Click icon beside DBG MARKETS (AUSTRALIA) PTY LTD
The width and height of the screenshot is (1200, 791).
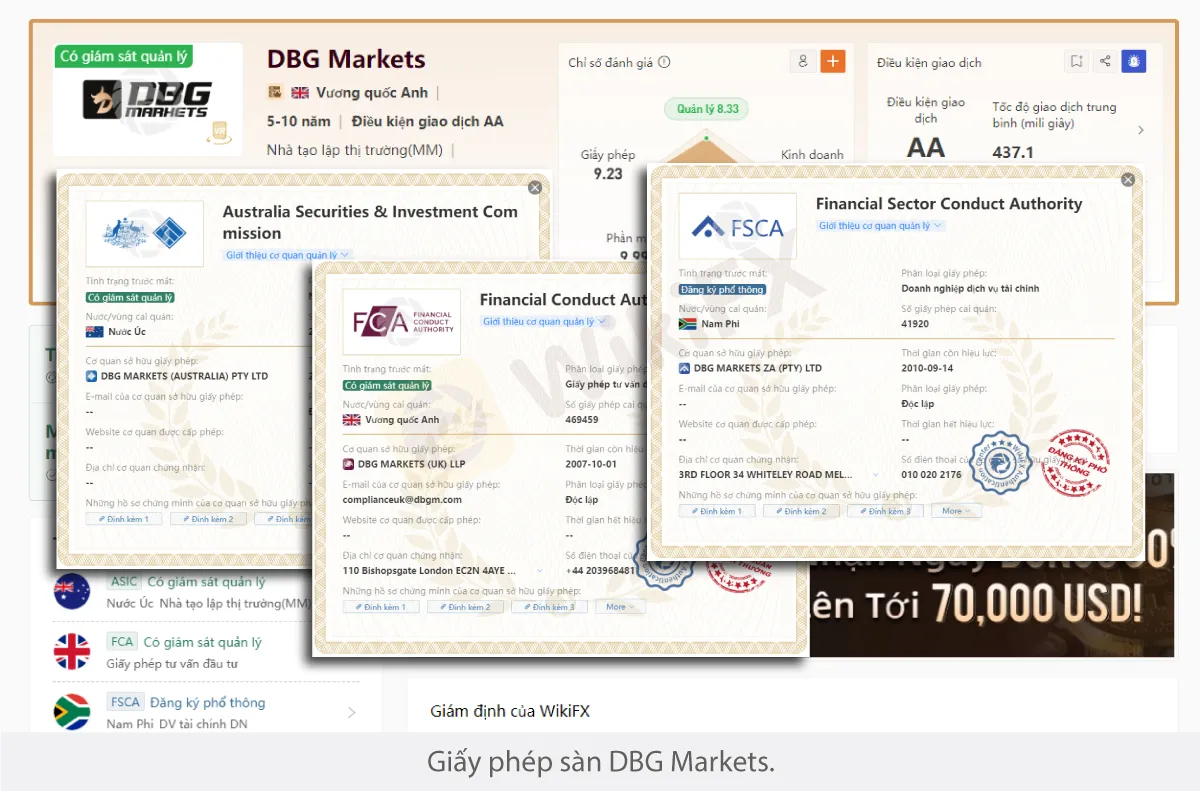coord(91,376)
